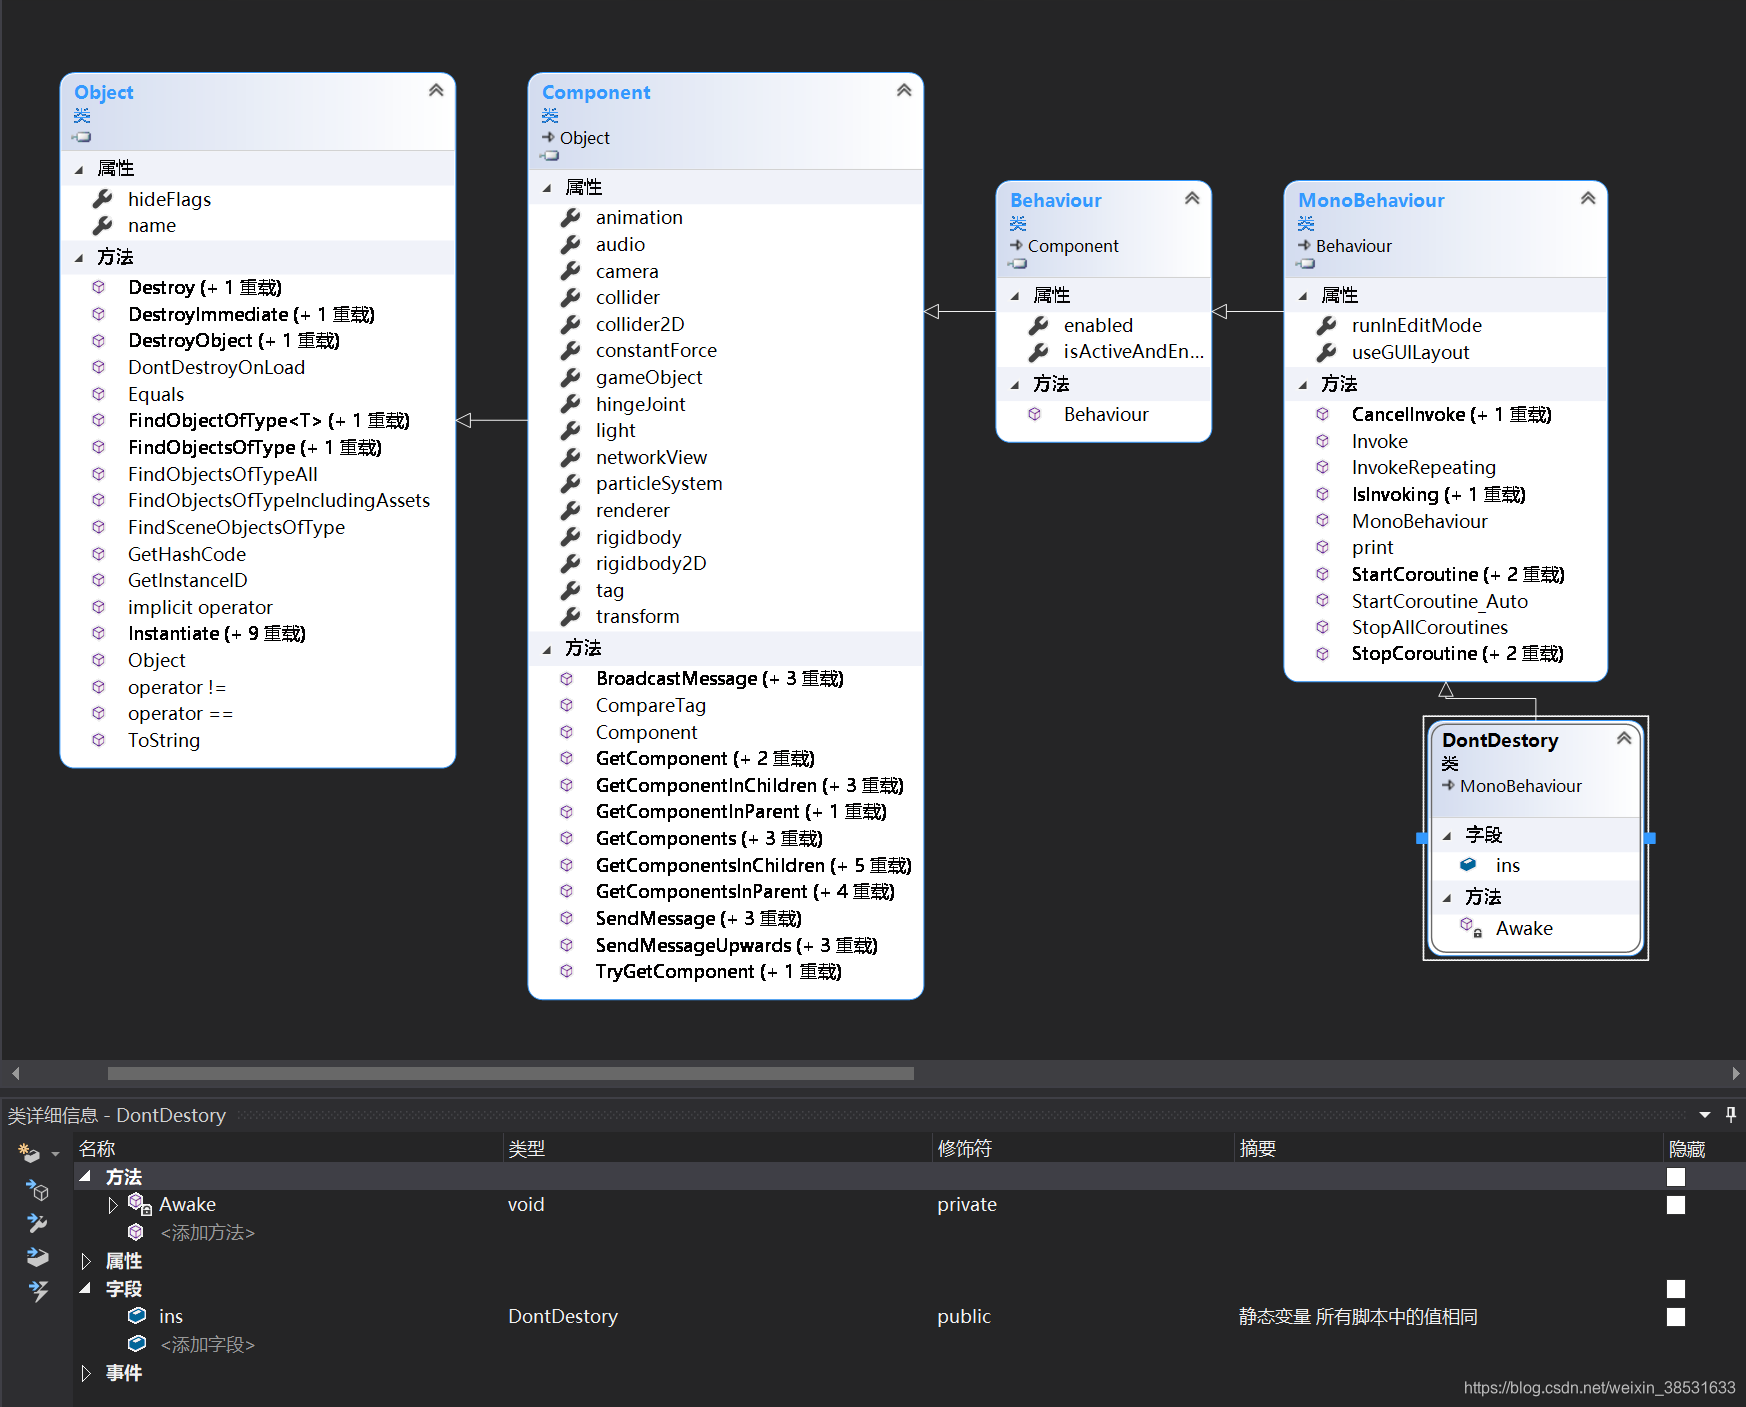
Task: Open the class details window options dropdown
Action: point(1705,1114)
